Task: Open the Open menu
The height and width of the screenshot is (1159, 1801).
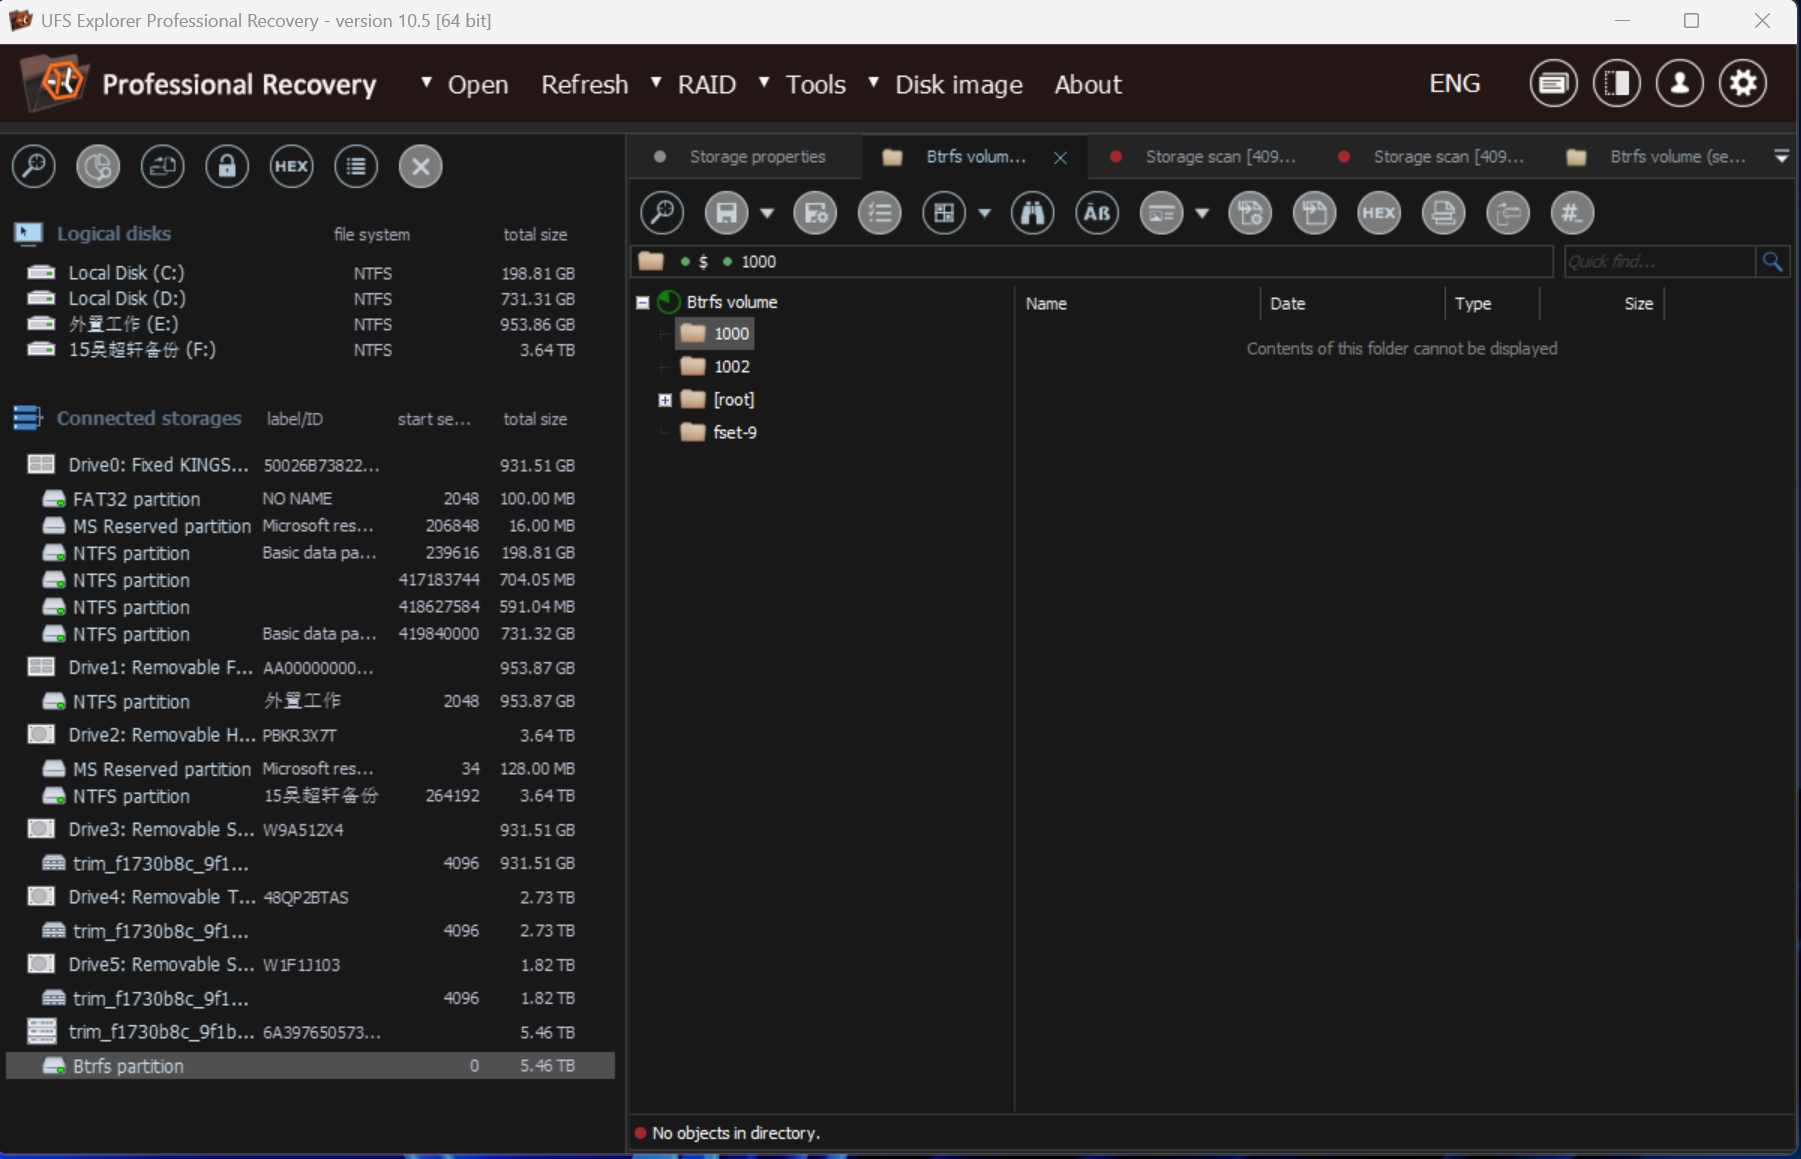Action: pos(478,85)
